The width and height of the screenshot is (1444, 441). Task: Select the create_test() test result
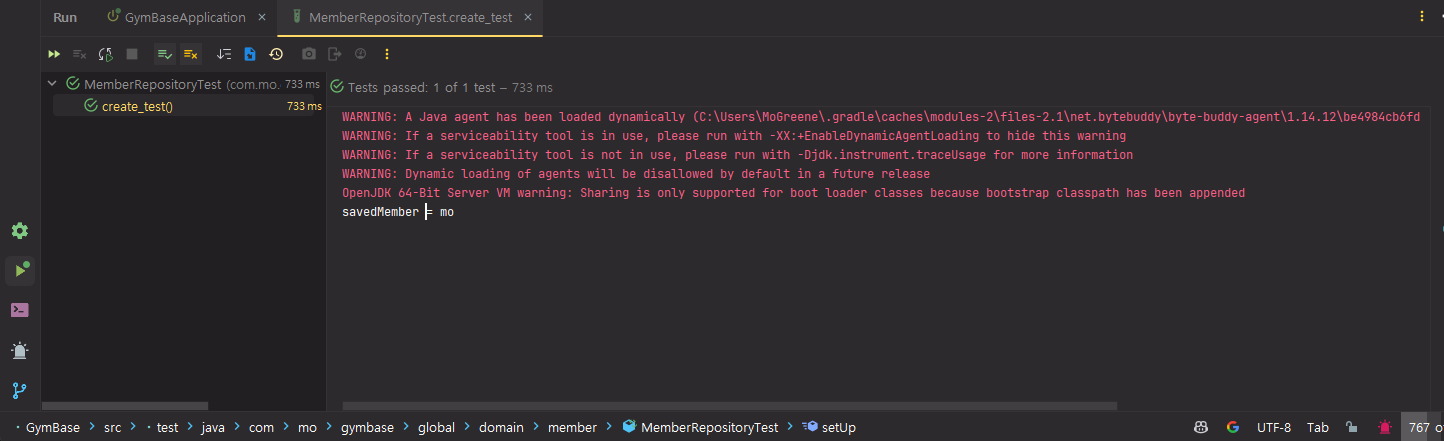[184, 106]
